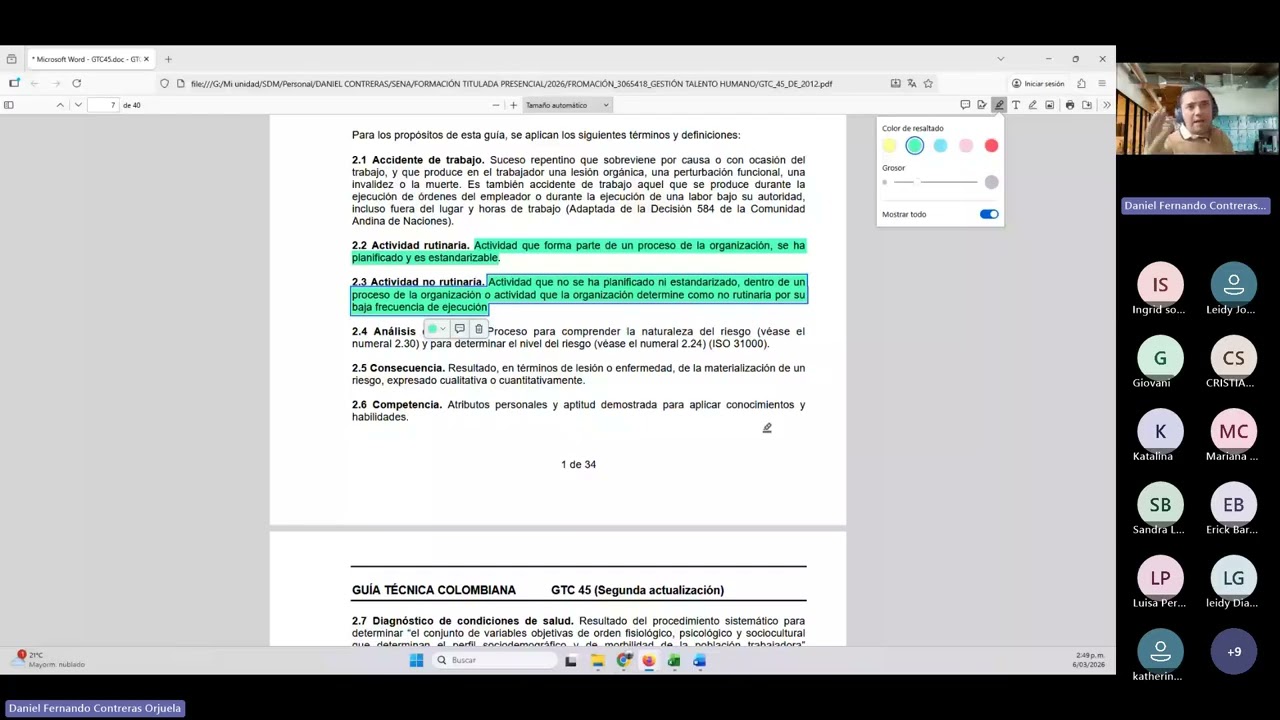The height and width of the screenshot is (720, 1280).
Task: Open the translate page icon
Action: point(911,83)
